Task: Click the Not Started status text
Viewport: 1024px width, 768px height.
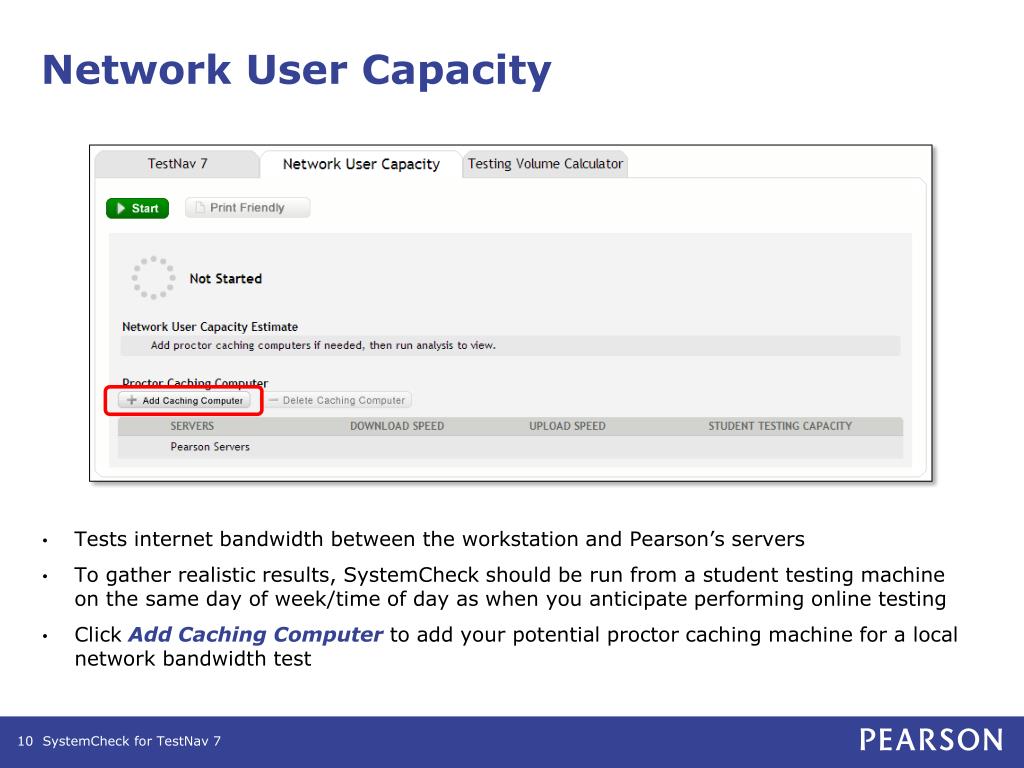Action: click(x=225, y=278)
